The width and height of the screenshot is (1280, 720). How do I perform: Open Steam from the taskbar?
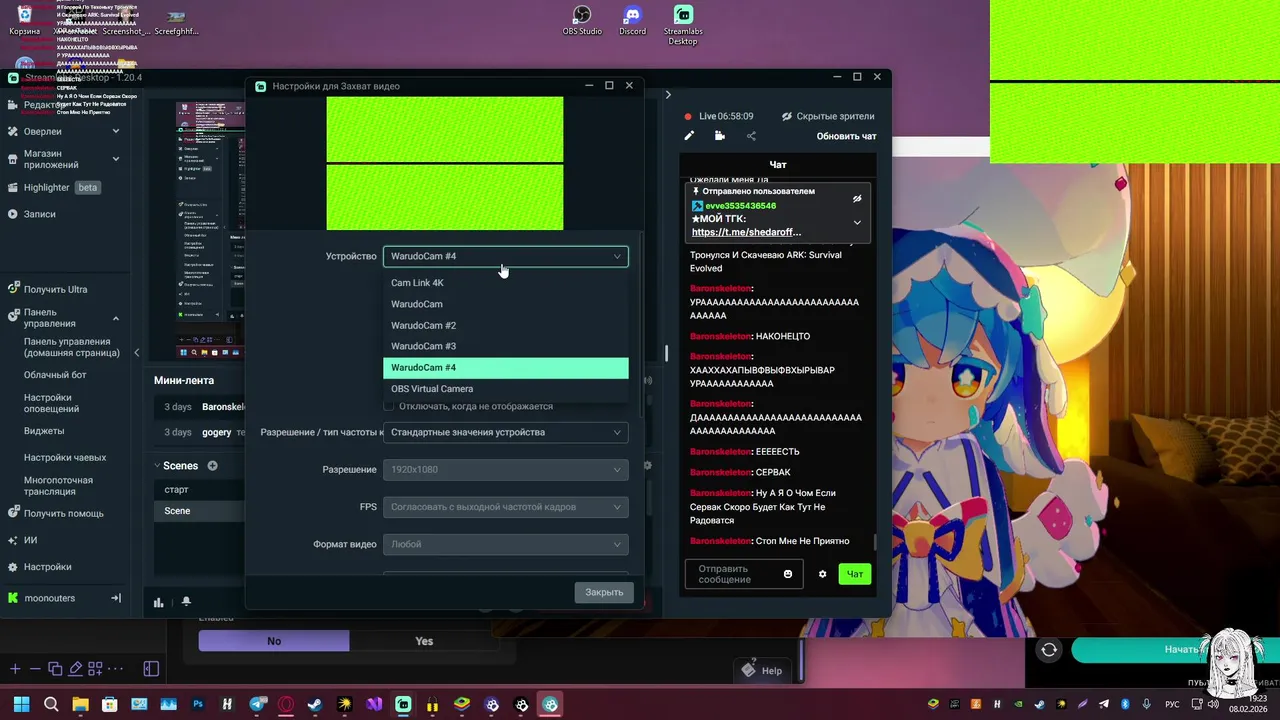pos(315,704)
